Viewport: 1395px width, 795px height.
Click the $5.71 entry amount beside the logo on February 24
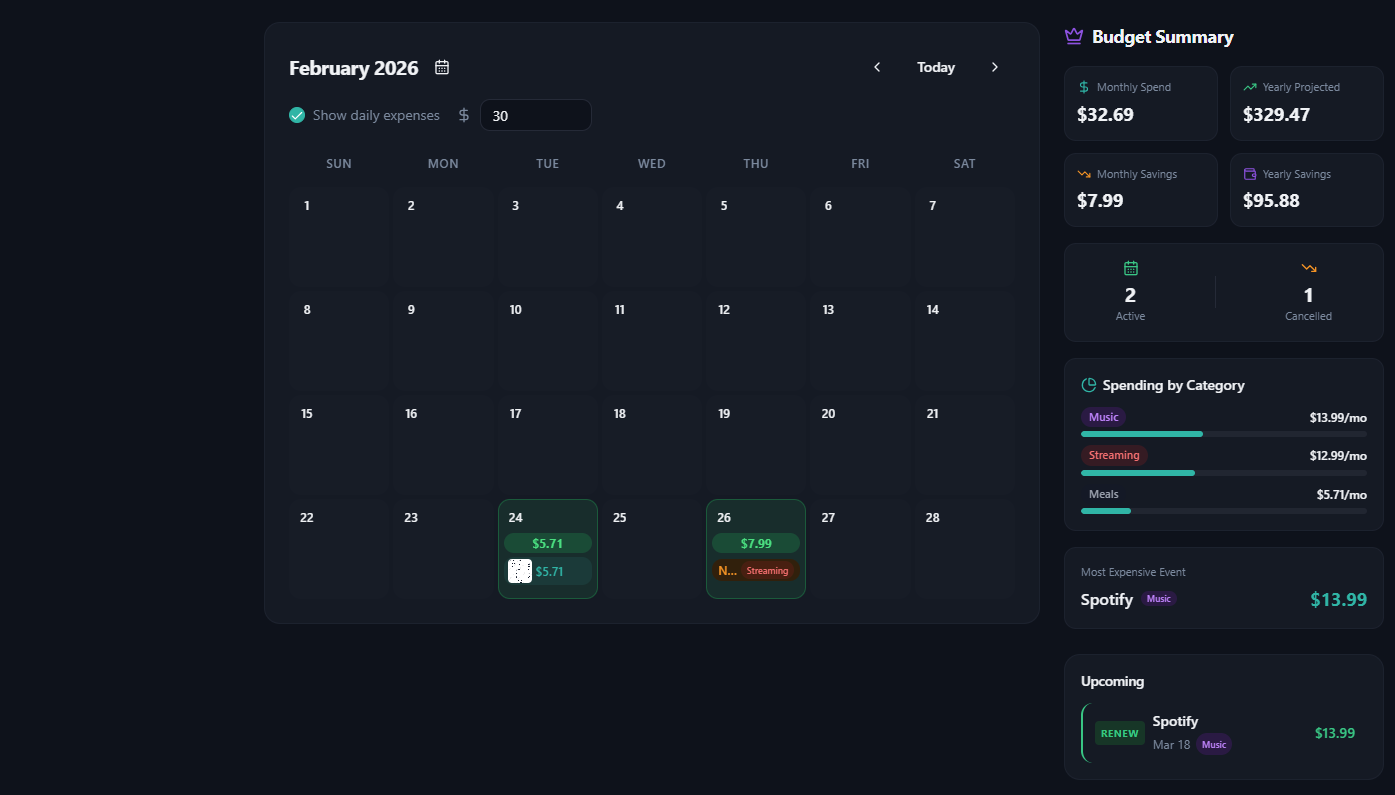[x=550, y=572]
